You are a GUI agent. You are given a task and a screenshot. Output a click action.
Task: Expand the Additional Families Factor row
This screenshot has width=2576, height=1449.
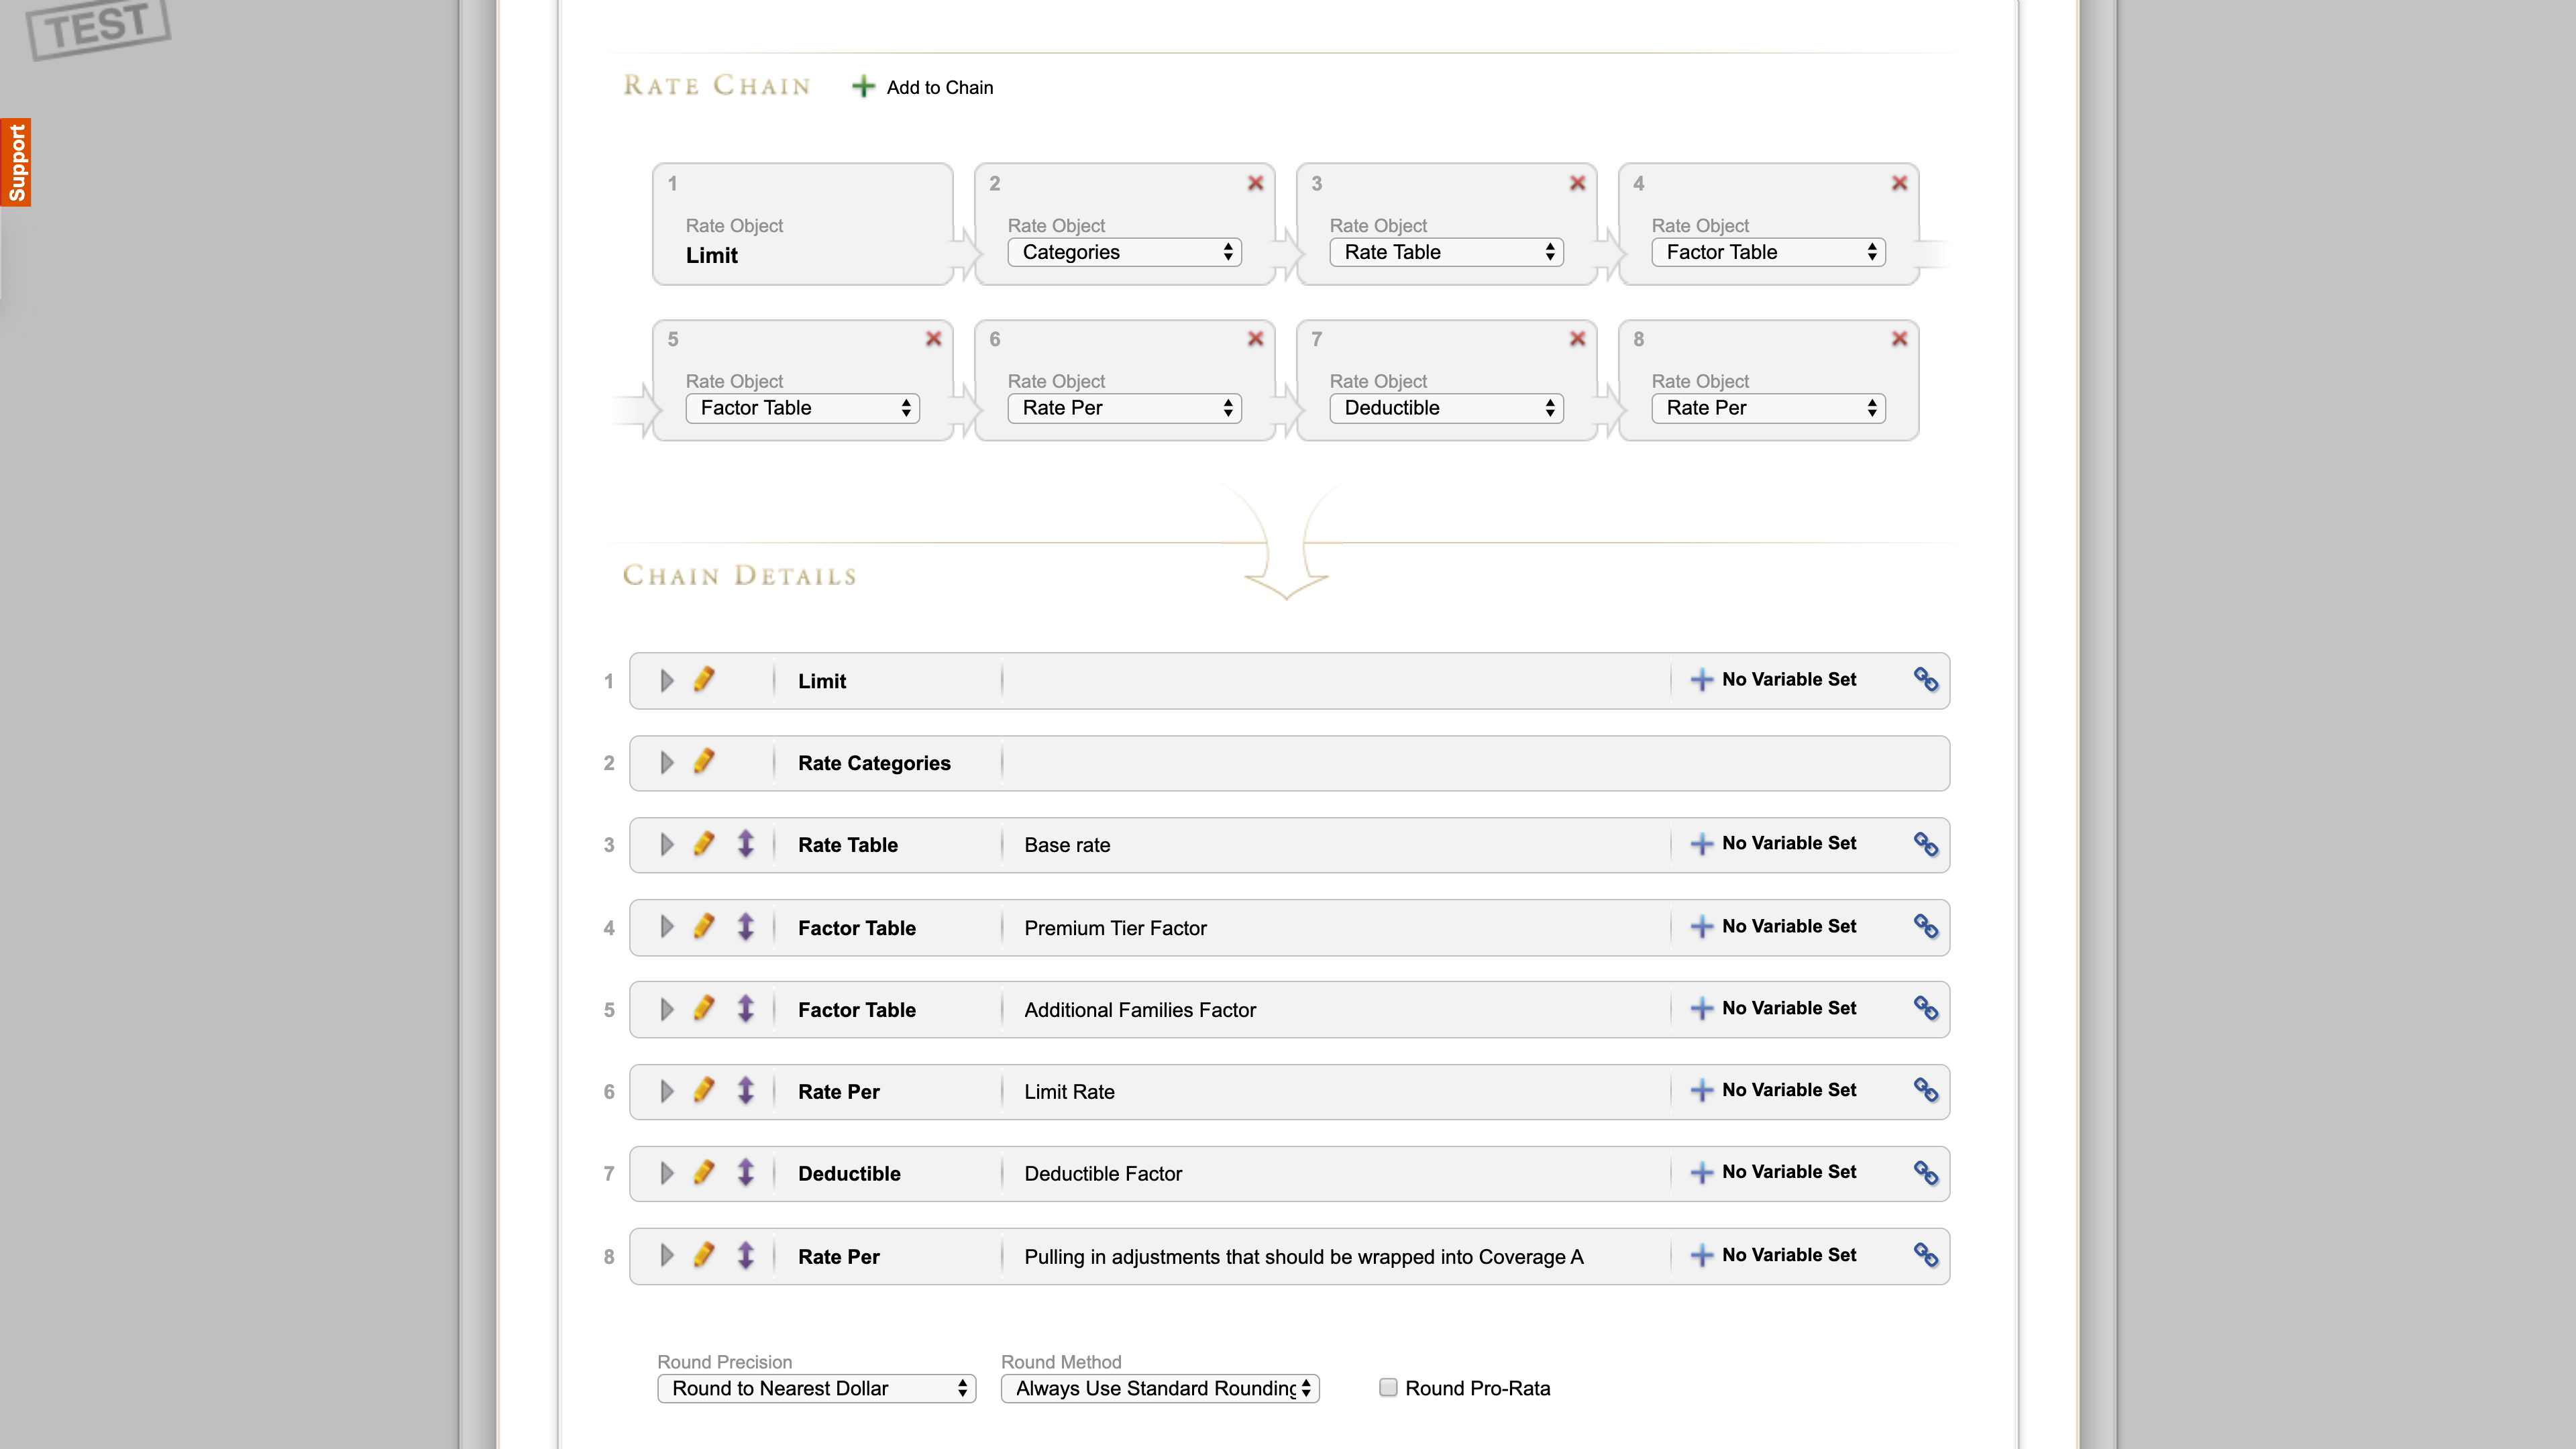667,1009
